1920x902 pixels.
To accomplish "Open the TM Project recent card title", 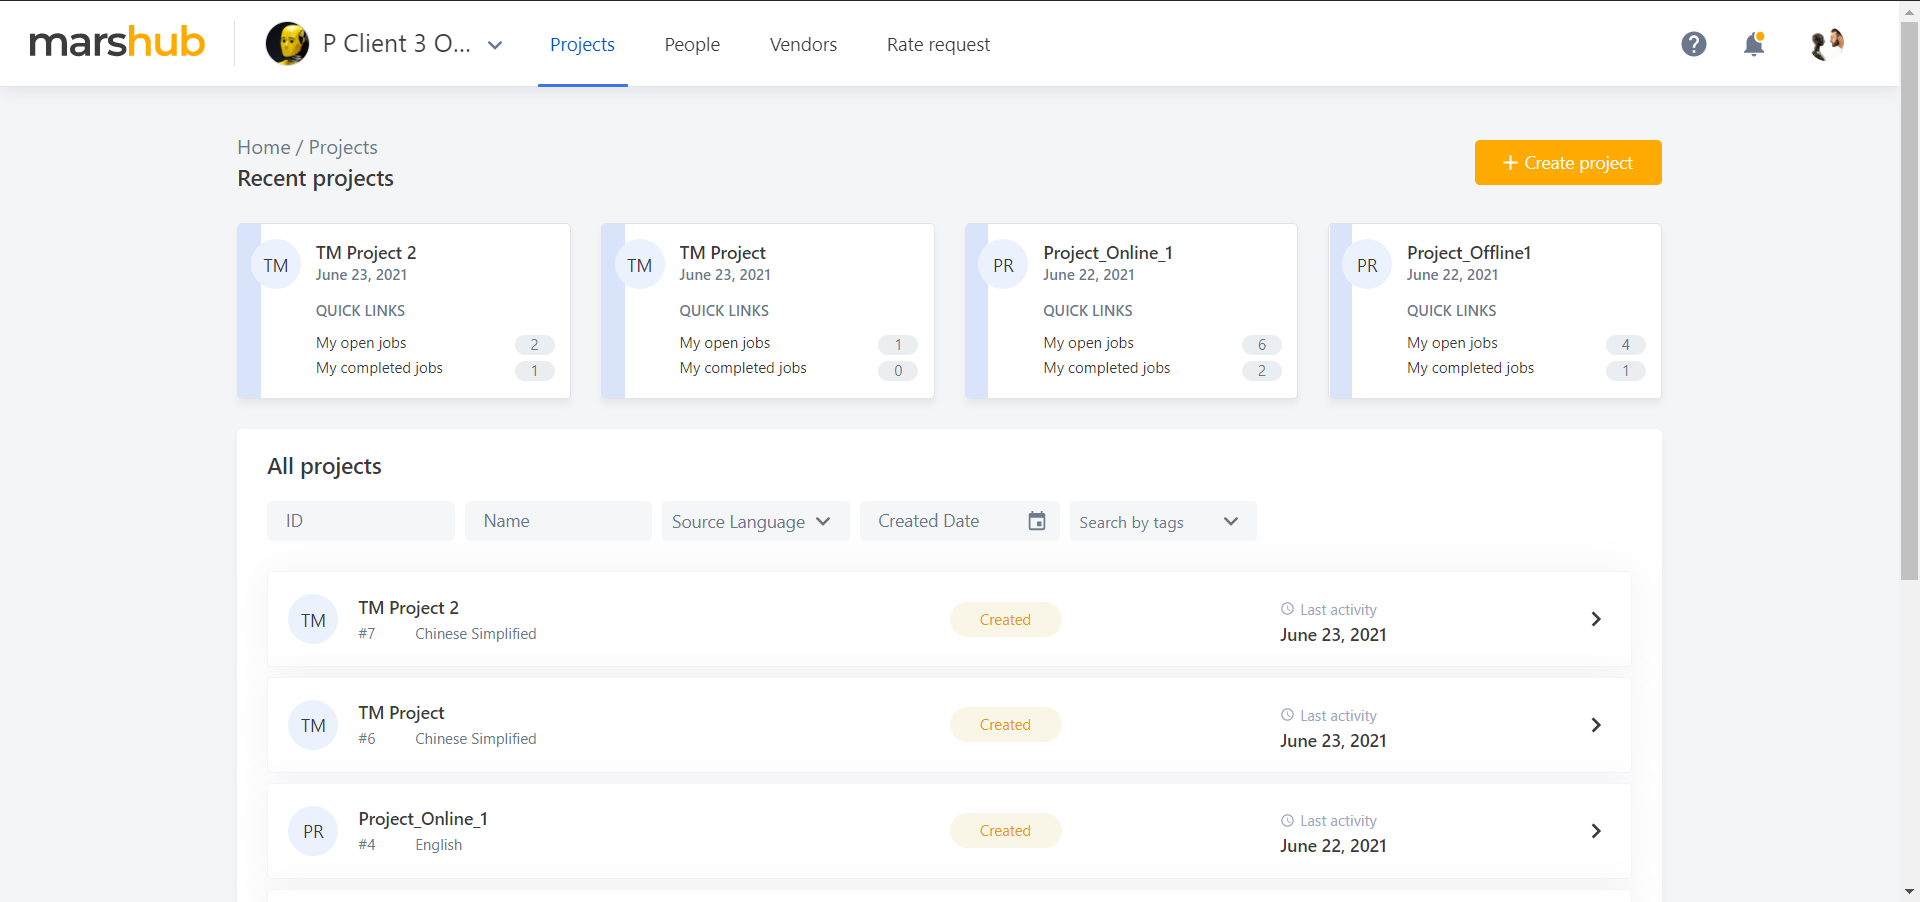I will tap(722, 253).
